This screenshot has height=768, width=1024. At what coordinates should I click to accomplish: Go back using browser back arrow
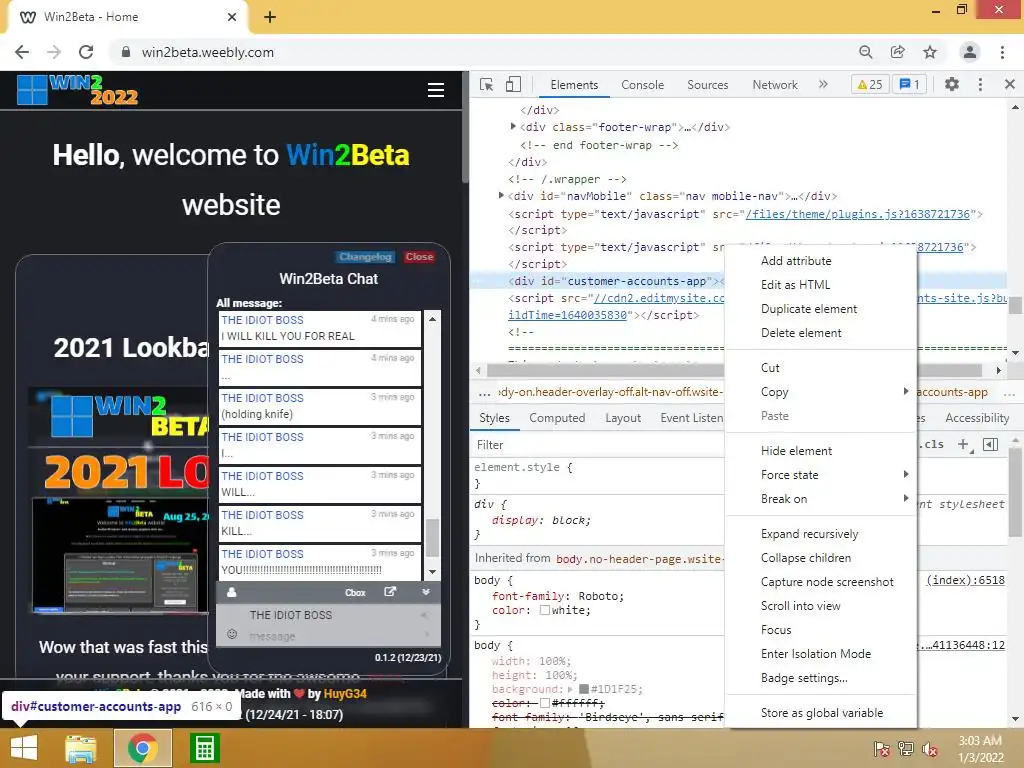pyautogui.click(x=22, y=52)
